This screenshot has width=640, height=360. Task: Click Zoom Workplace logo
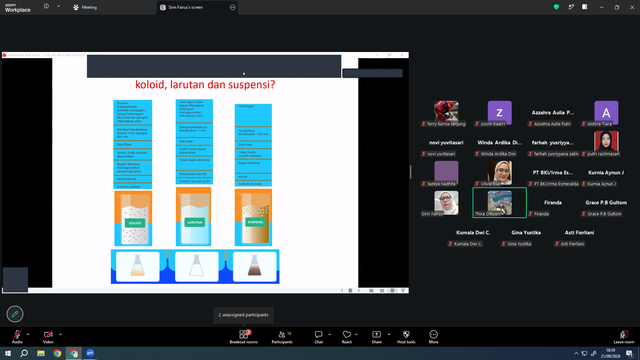click(x=18, y=8)
